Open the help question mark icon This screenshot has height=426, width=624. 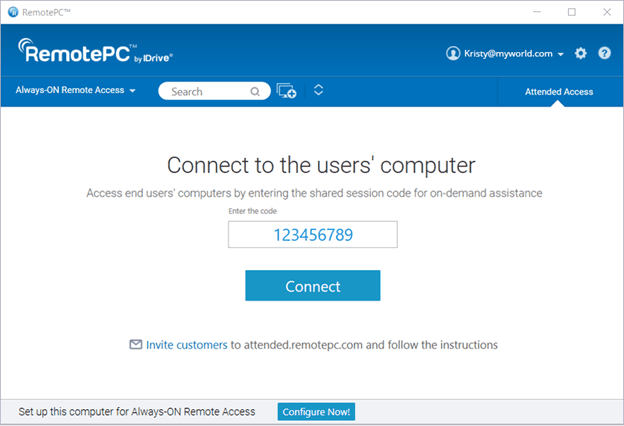(604, 53)
